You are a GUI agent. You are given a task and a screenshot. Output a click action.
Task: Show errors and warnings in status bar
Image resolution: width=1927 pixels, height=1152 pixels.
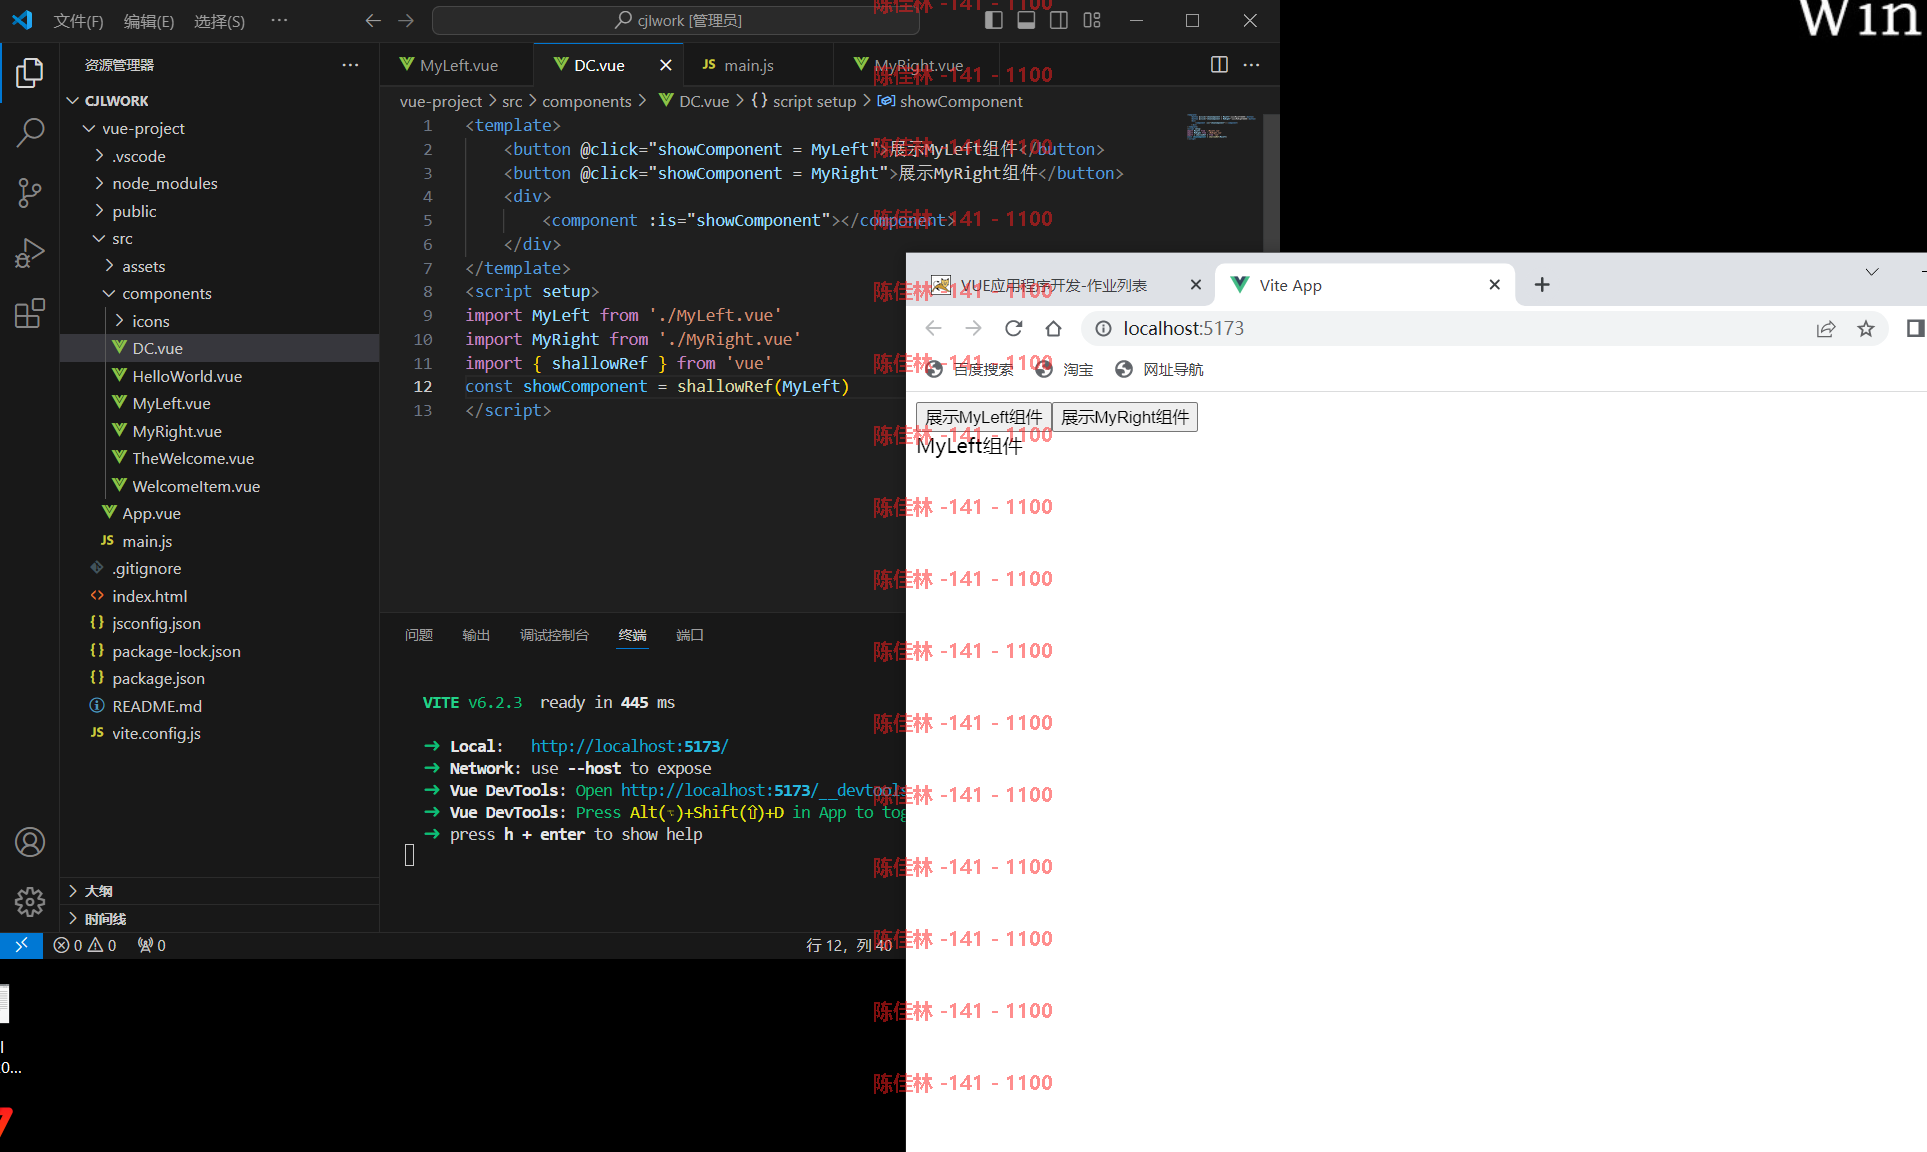pos(85,945)
